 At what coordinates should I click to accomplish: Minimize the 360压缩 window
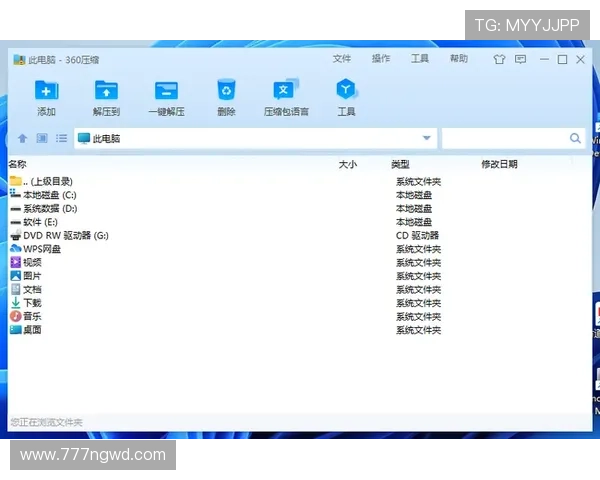(x=544, y=59)
